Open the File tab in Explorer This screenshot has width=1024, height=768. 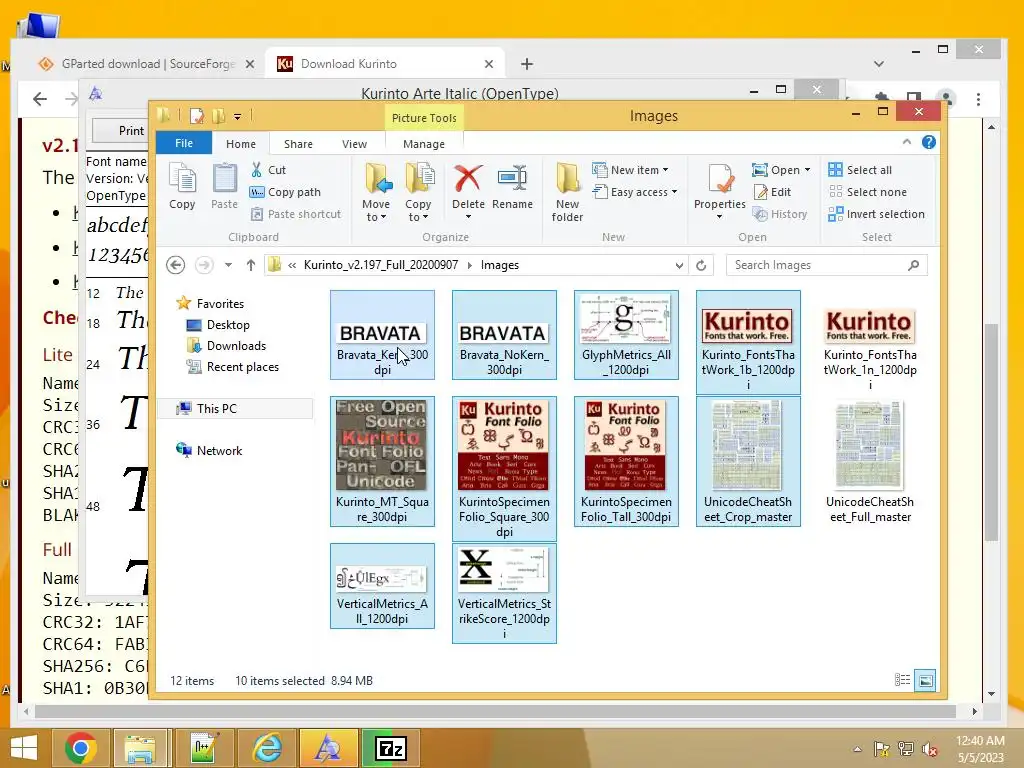tap(184, 143)
